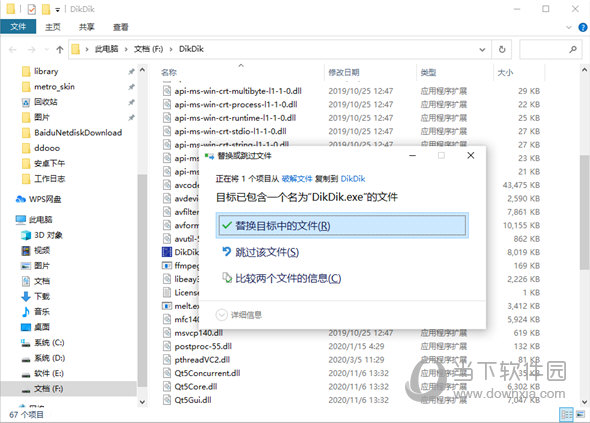Select drive 系统 (C:) in sidebar
The width and height of the screenshot is (590, 423).
tap(49, 343)
